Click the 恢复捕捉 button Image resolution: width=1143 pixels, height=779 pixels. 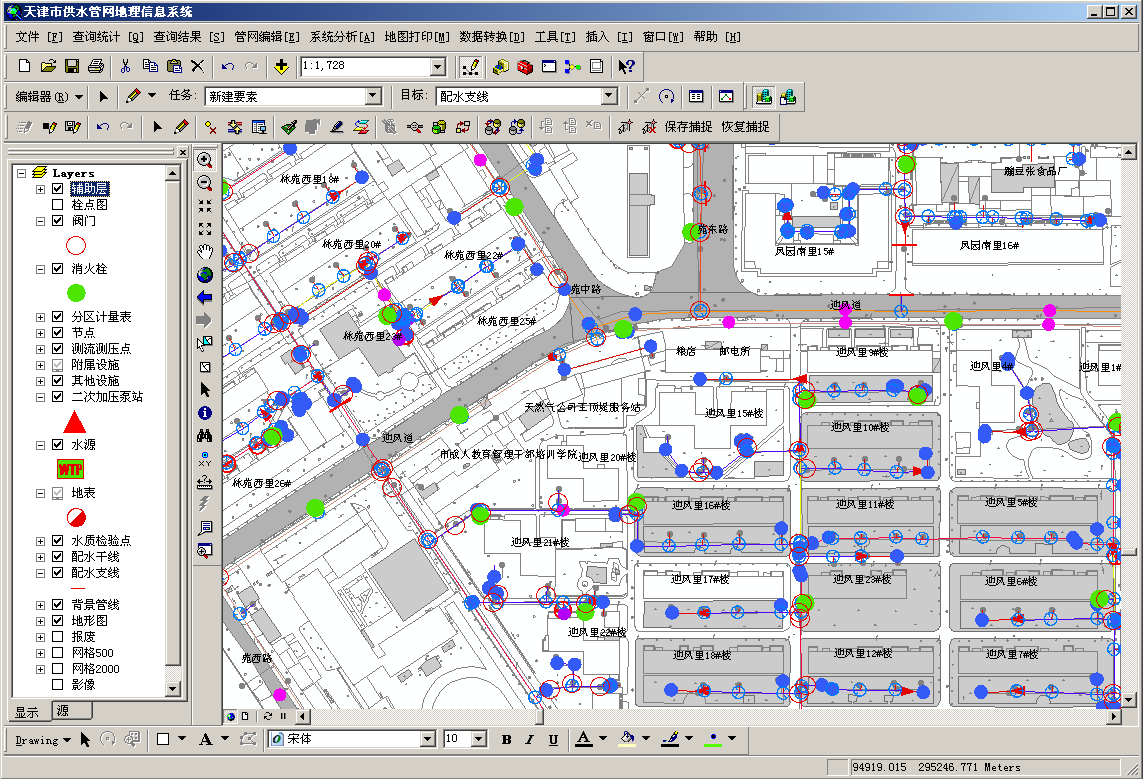click(745, 127)
